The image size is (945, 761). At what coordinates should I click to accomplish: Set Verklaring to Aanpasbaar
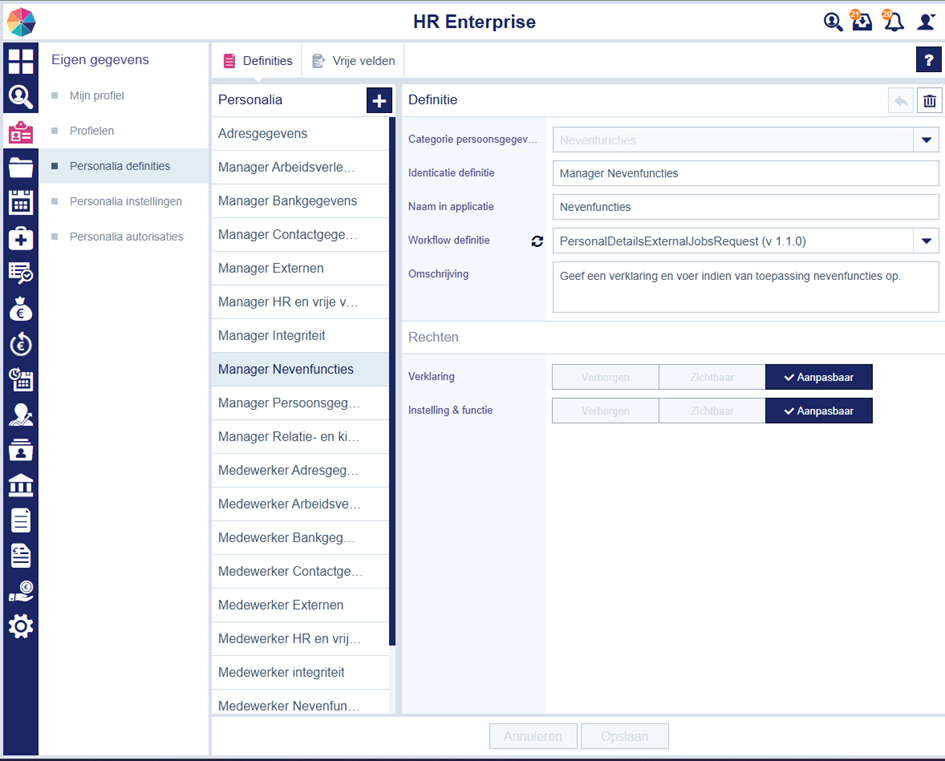[818, 377]
